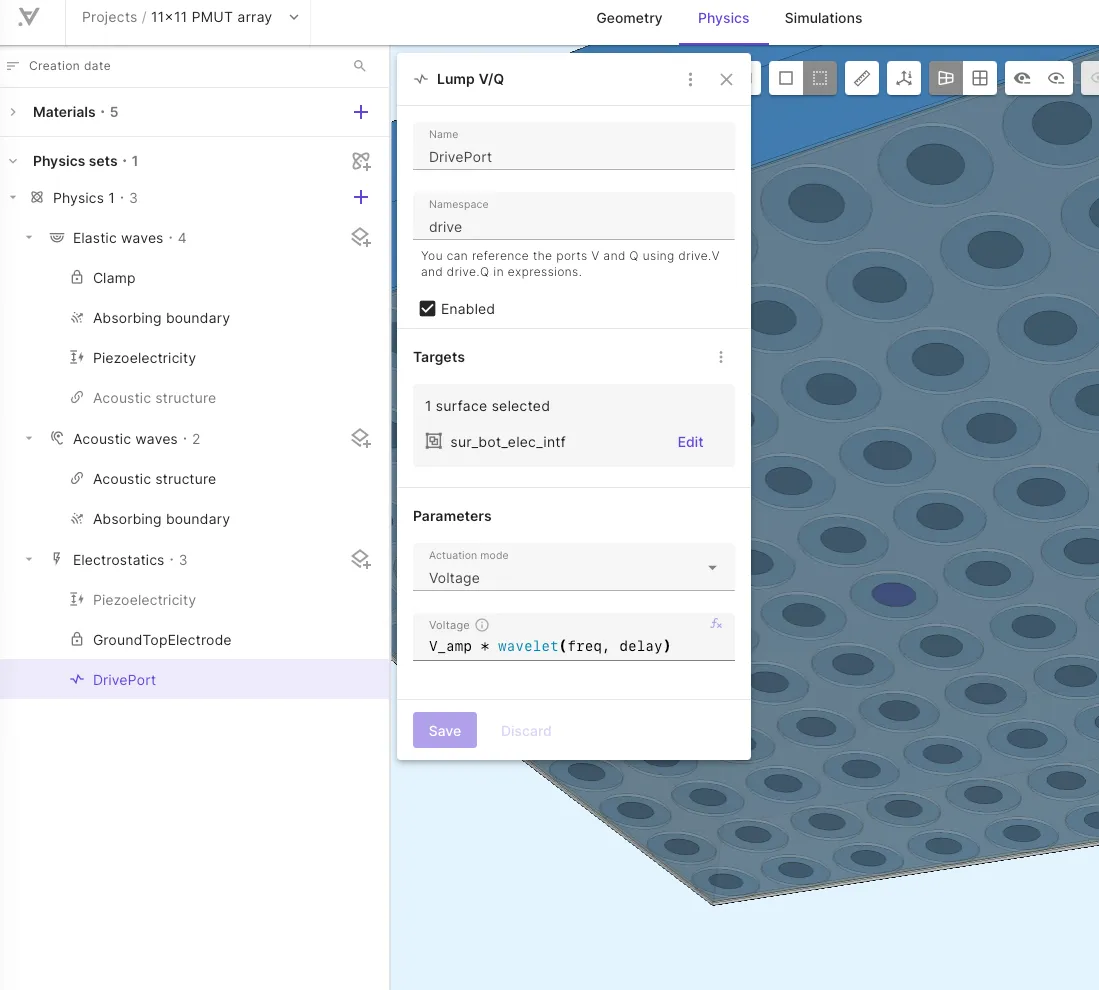
Task: Add an interaction to Elastic waves
Action: (x=361, y=238)
